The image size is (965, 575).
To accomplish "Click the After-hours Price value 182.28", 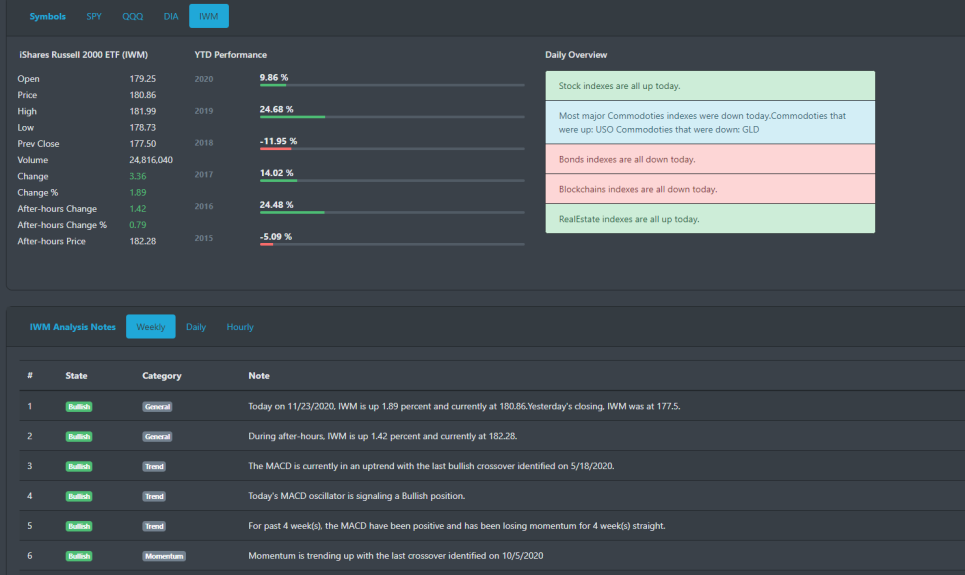I will click(x=143, y=241).
